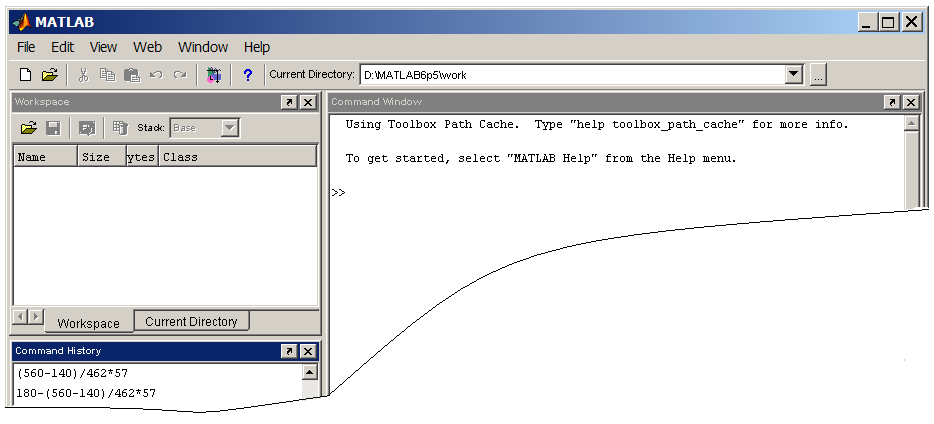Open the Edit menu

click(x=63, y=47)
